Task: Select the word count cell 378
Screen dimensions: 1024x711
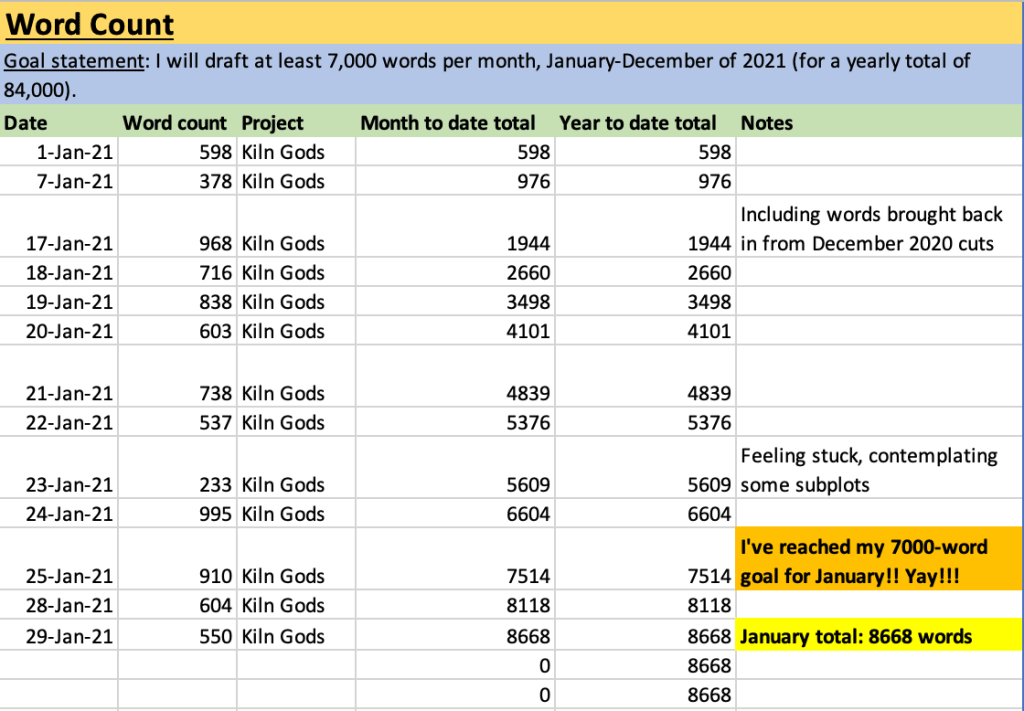Action: [x=177, y=181]
